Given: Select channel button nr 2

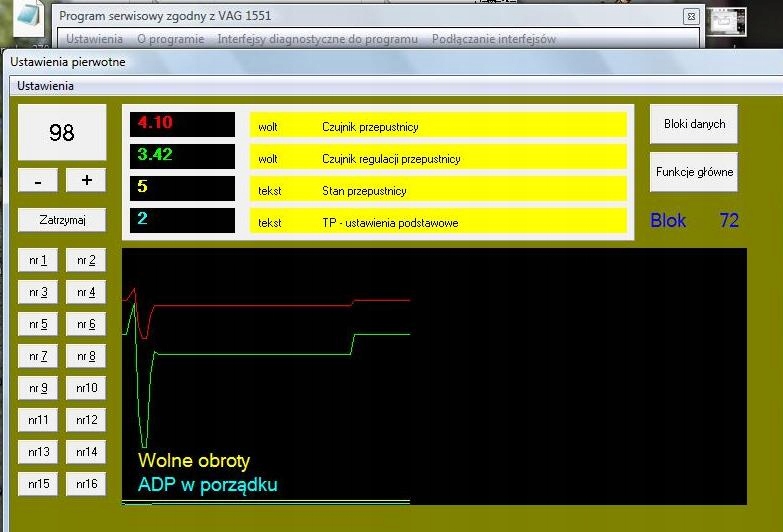Looking at the screenshot, I should coord(86,261).
